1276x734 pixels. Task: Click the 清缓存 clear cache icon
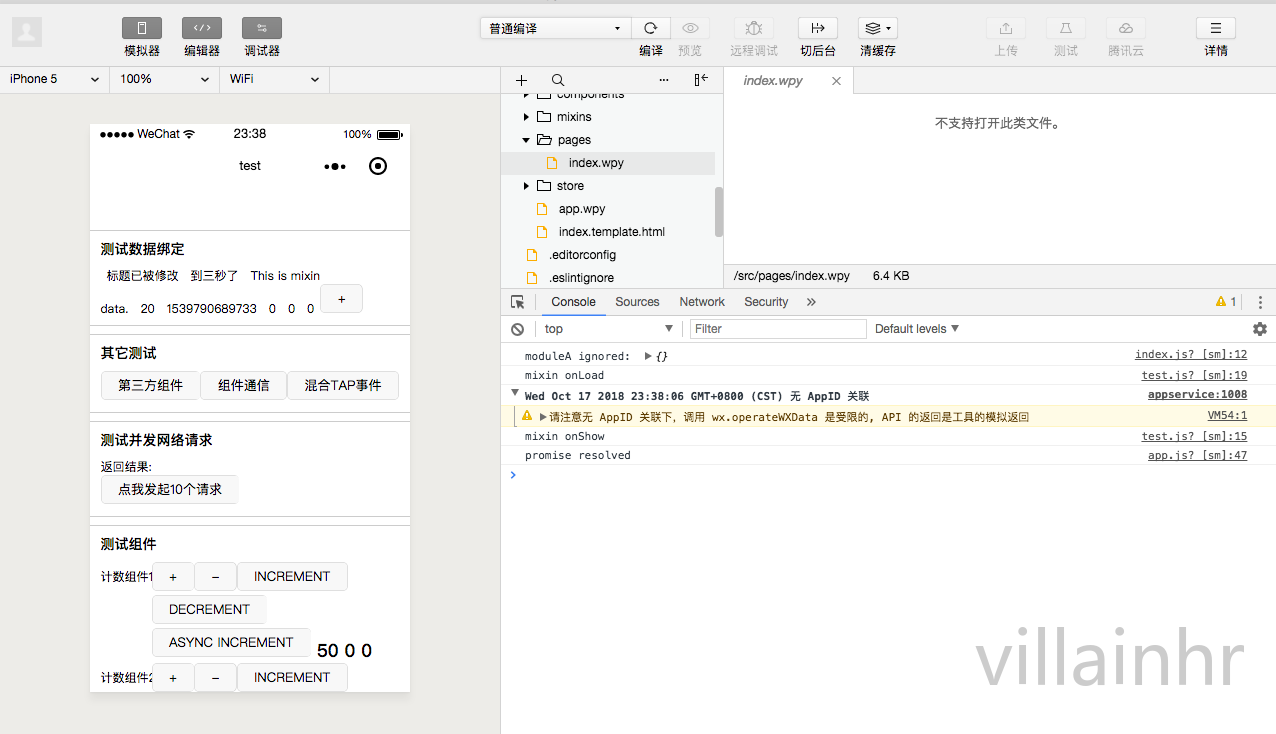(872, 27)
